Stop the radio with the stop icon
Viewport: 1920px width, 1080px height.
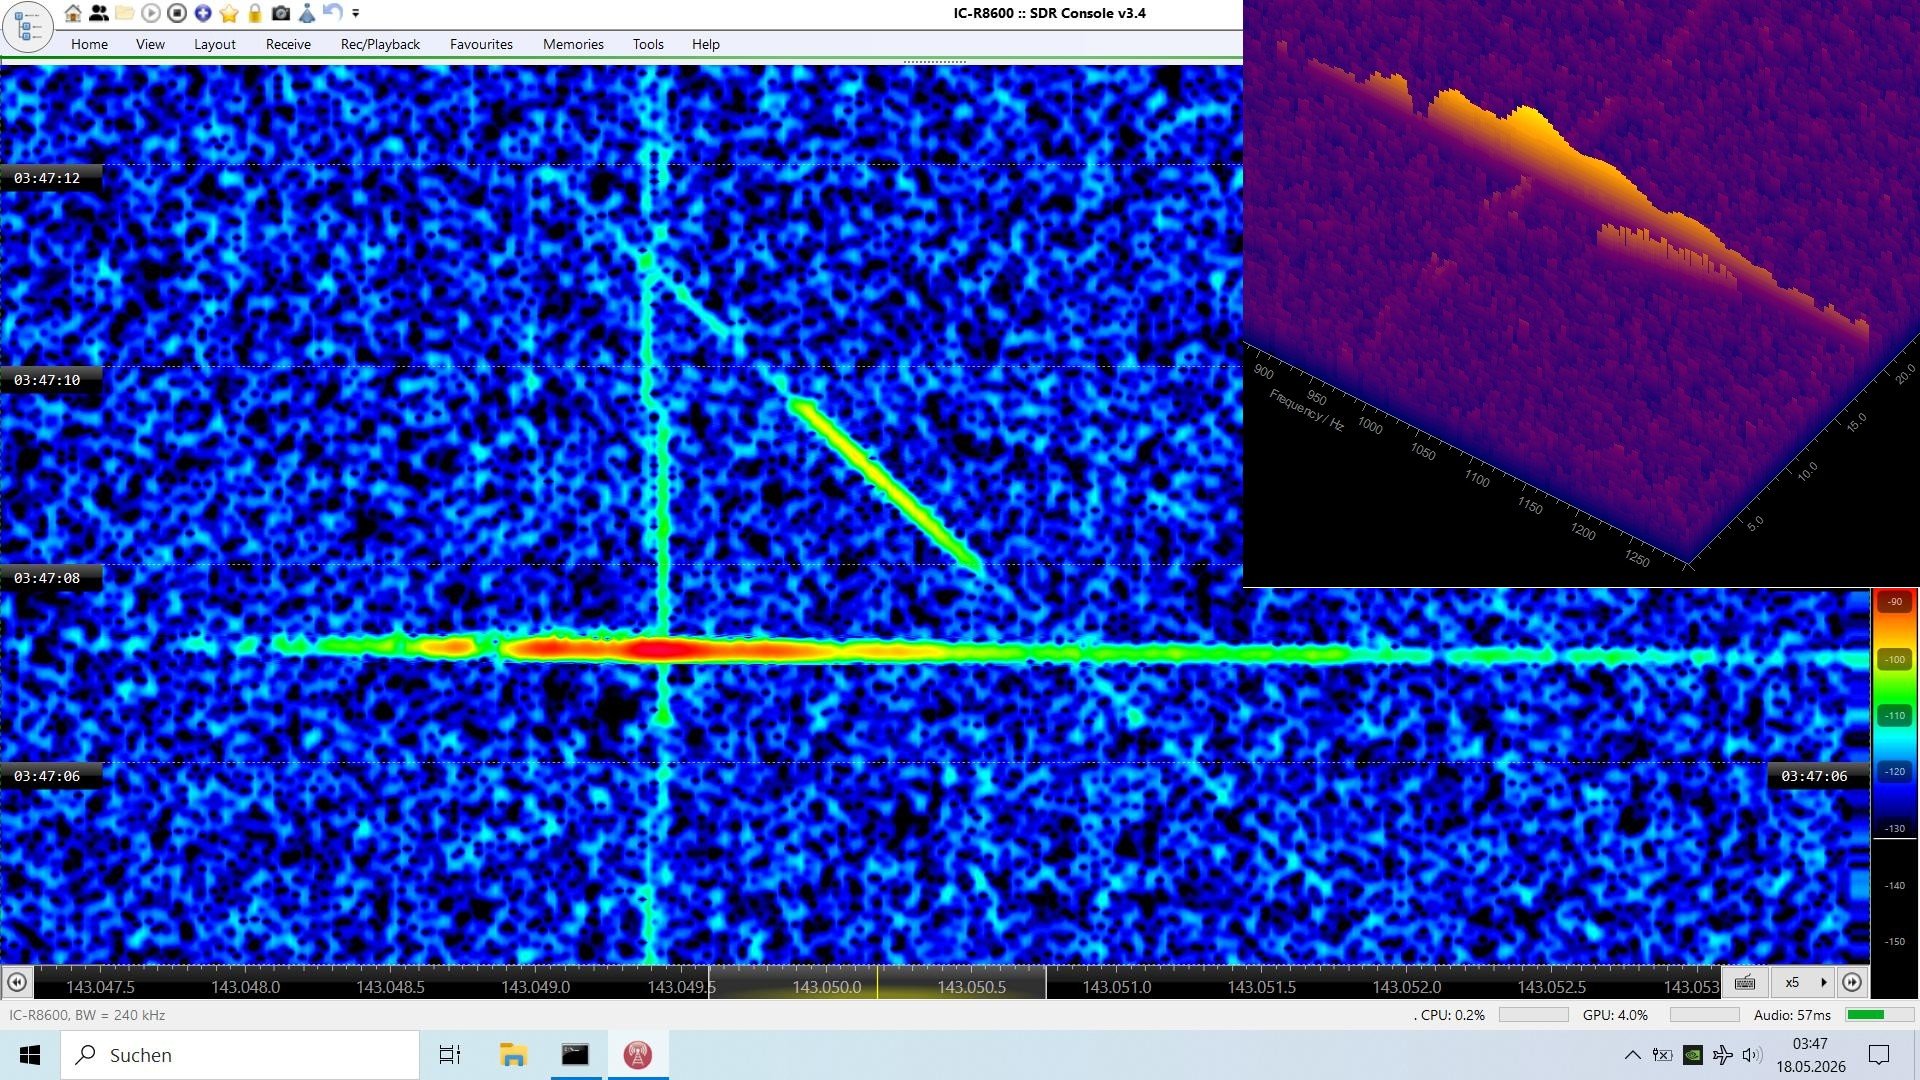pos(177,13)
